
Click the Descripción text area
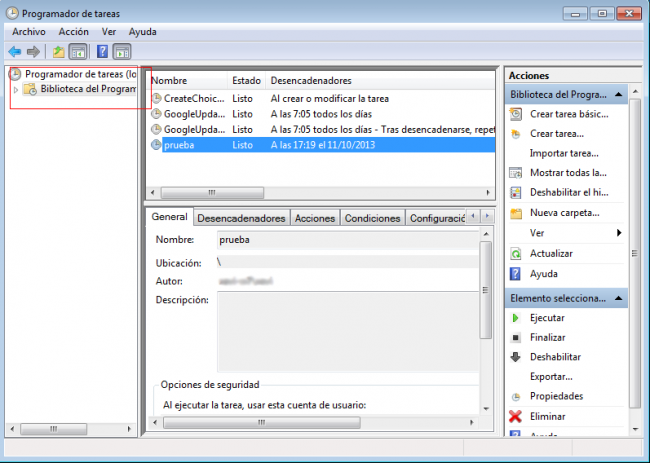[x=348, y=332]
